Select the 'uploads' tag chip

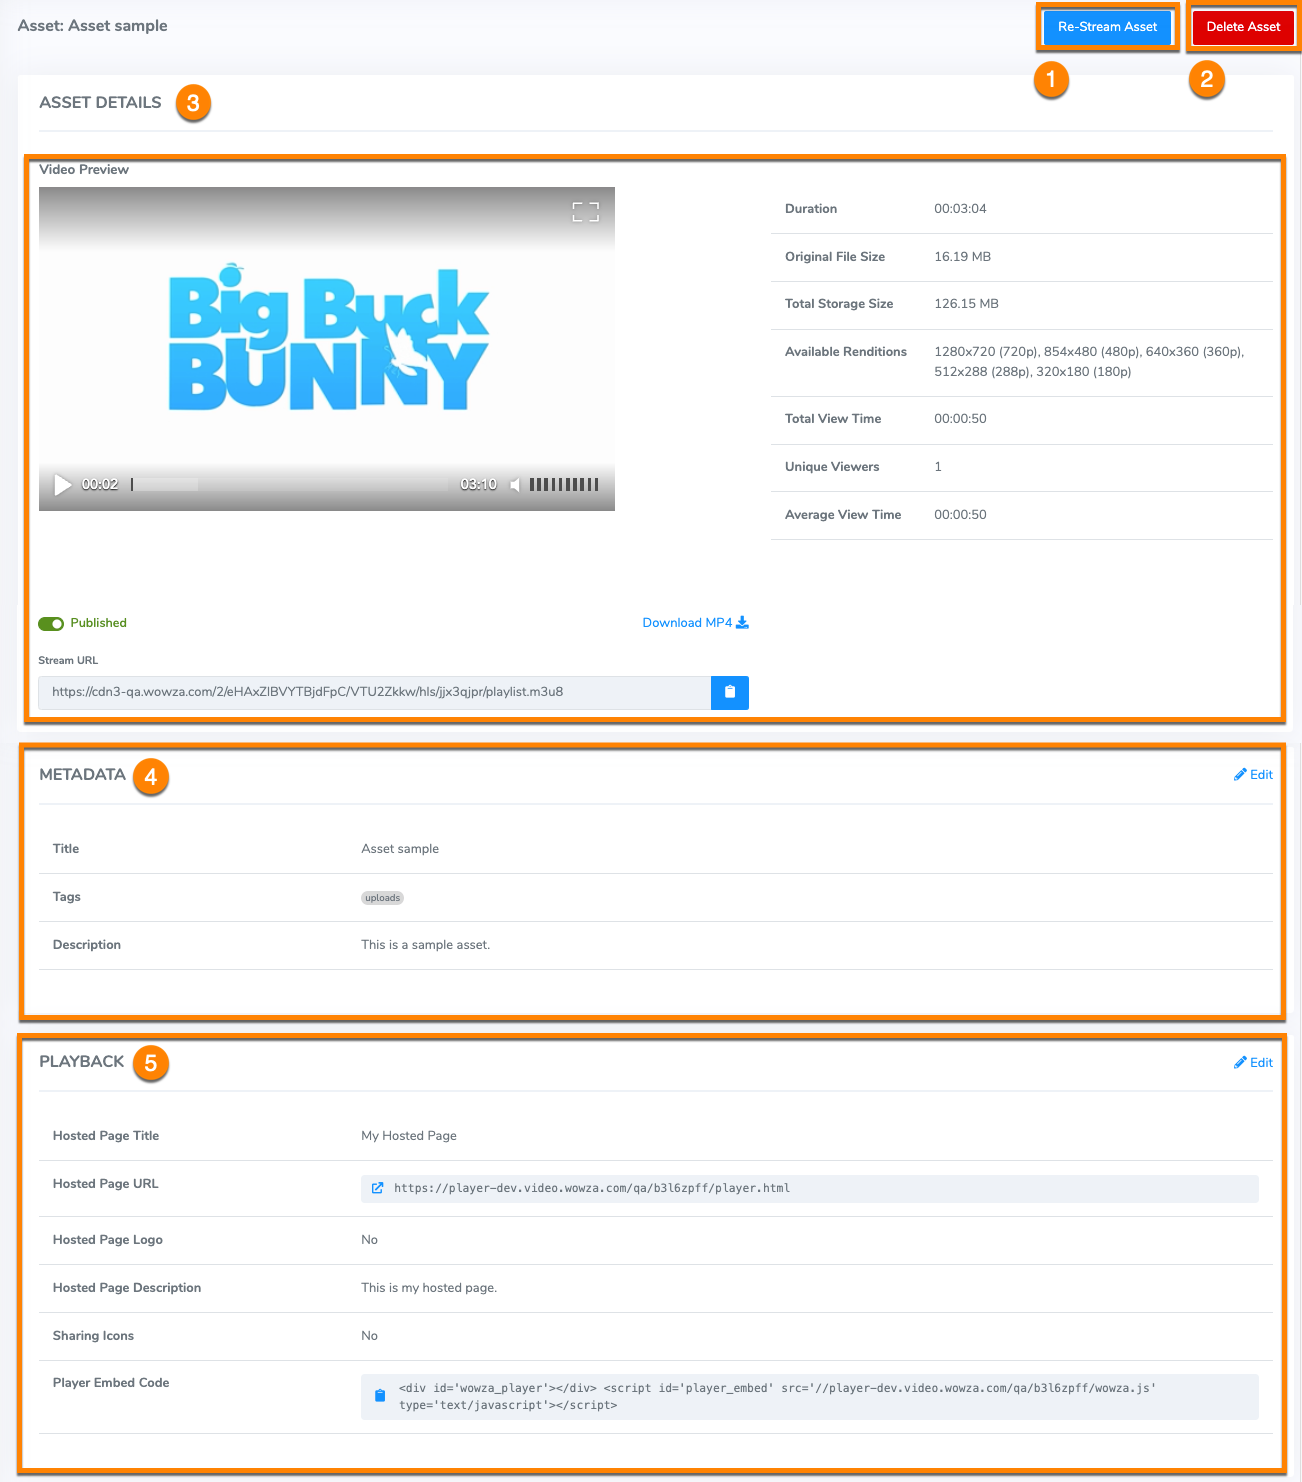coord(382,898)
